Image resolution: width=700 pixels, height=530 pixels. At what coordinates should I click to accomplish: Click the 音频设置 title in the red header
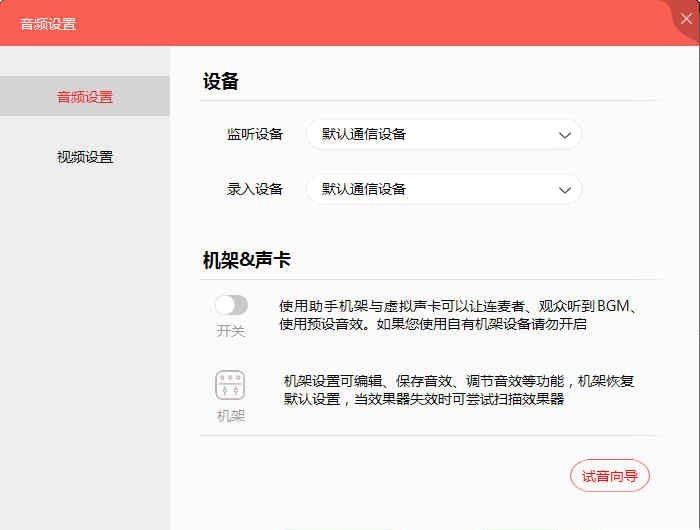[48, 24]
